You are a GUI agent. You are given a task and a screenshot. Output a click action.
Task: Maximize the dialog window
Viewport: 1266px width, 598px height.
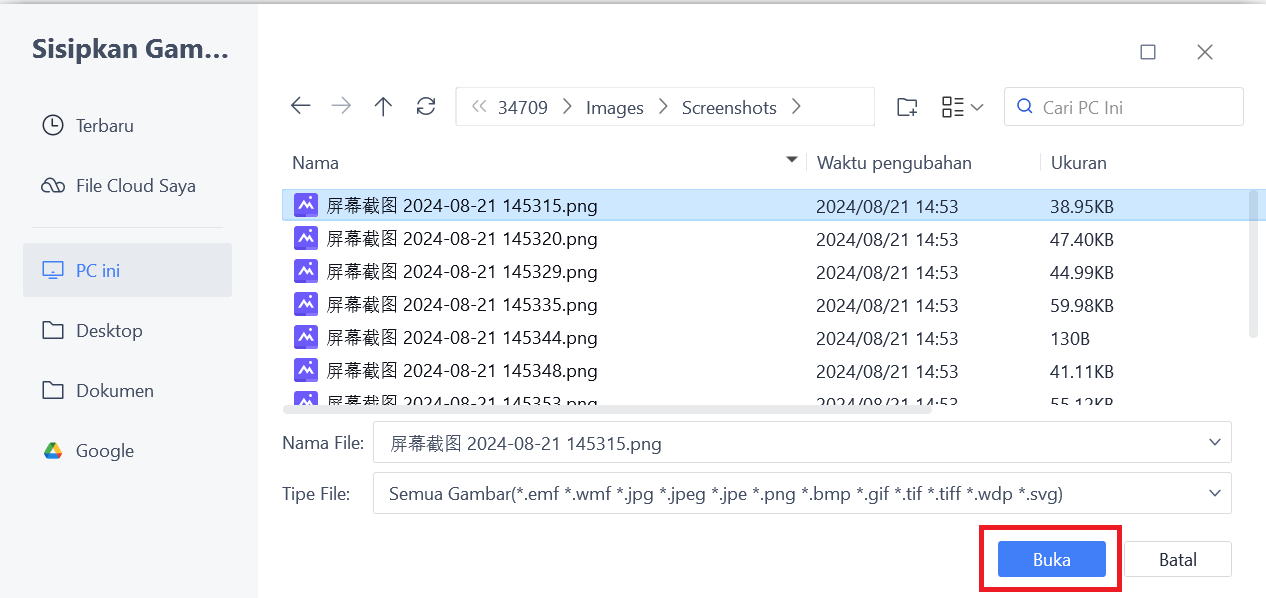1148,52
